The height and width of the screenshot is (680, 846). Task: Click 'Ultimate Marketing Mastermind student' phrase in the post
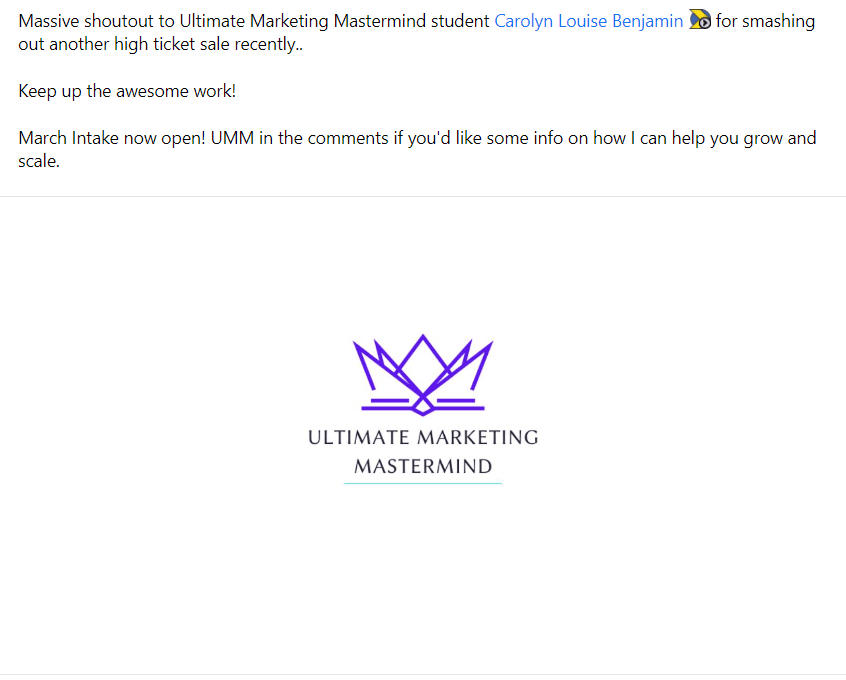click(335, 21)
